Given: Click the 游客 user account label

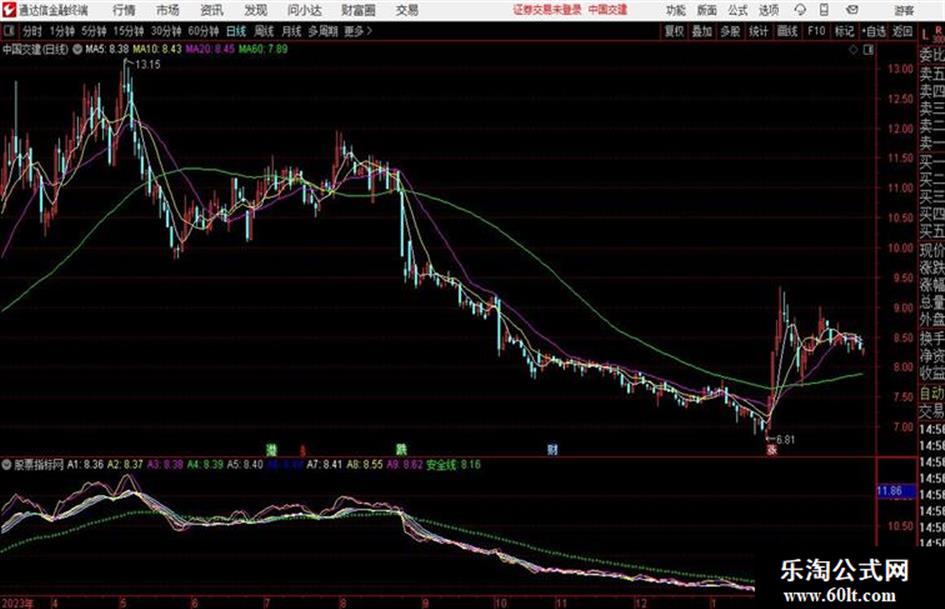Looking at the screenshot, I should pyautogui.click(x=904, y=10).
